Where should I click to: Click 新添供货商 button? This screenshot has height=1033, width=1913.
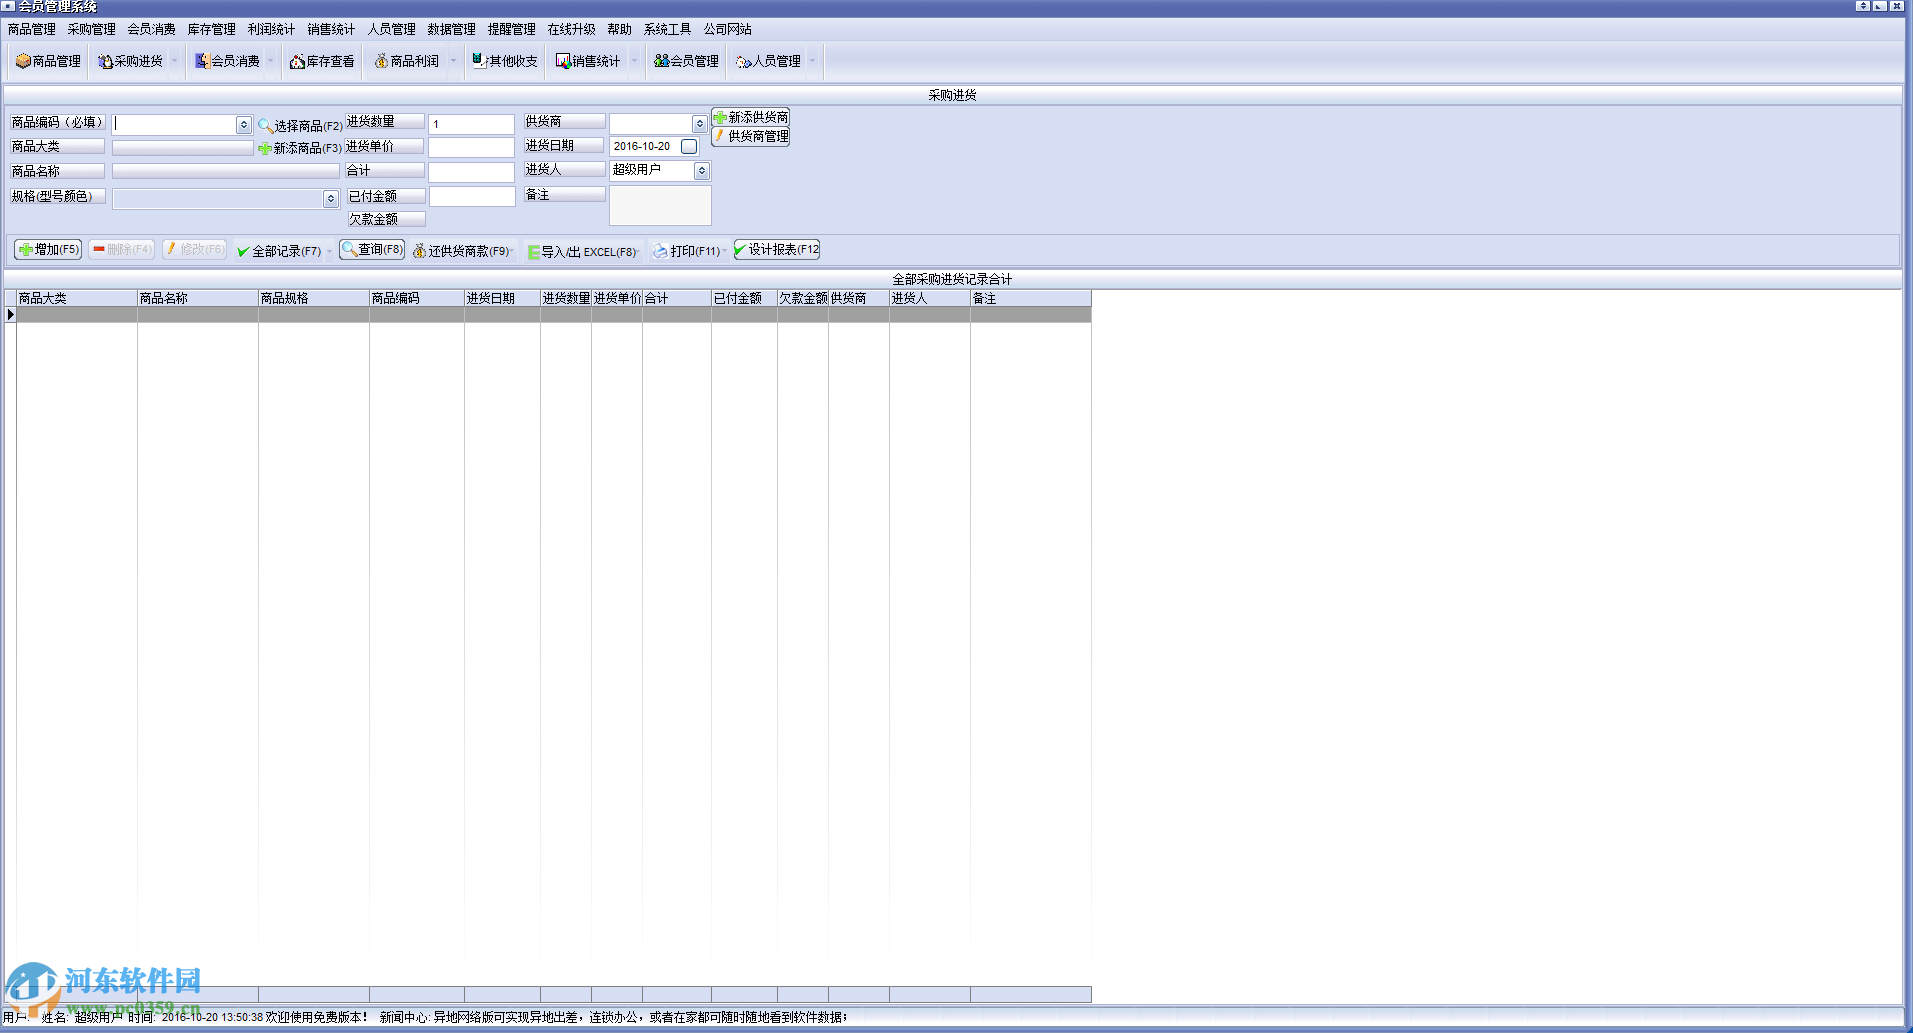[751, 117]
